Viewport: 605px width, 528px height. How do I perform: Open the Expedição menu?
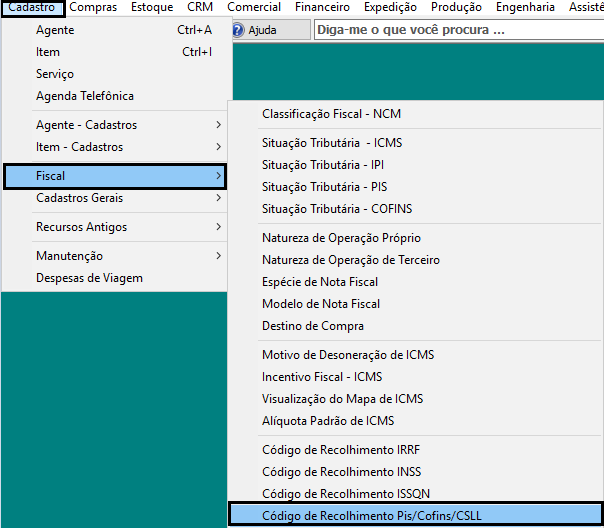(x=390, y=7)
